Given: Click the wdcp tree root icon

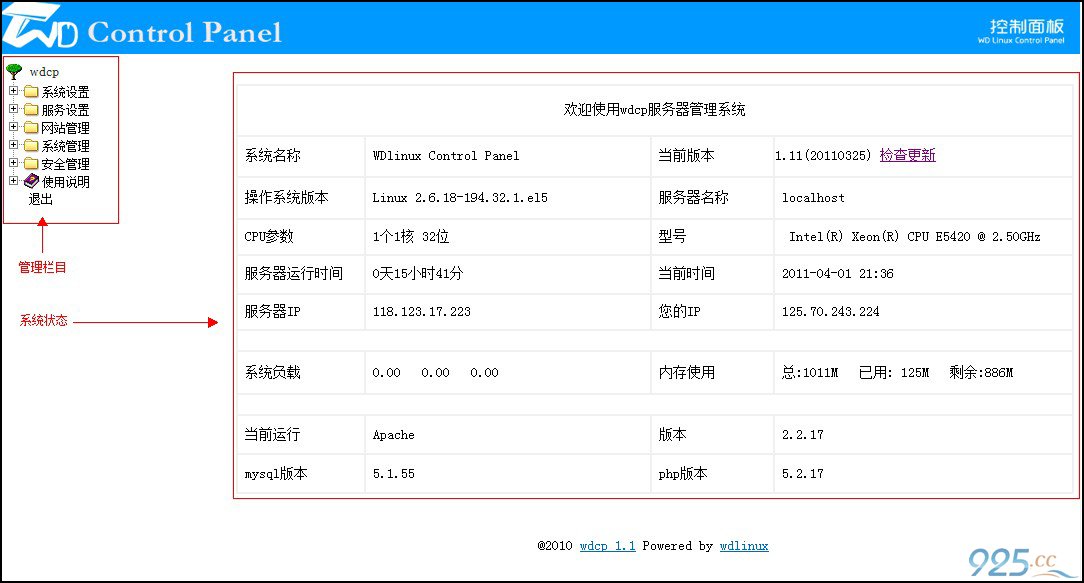Looking at the screenshot, I should [x=14, y=71].
